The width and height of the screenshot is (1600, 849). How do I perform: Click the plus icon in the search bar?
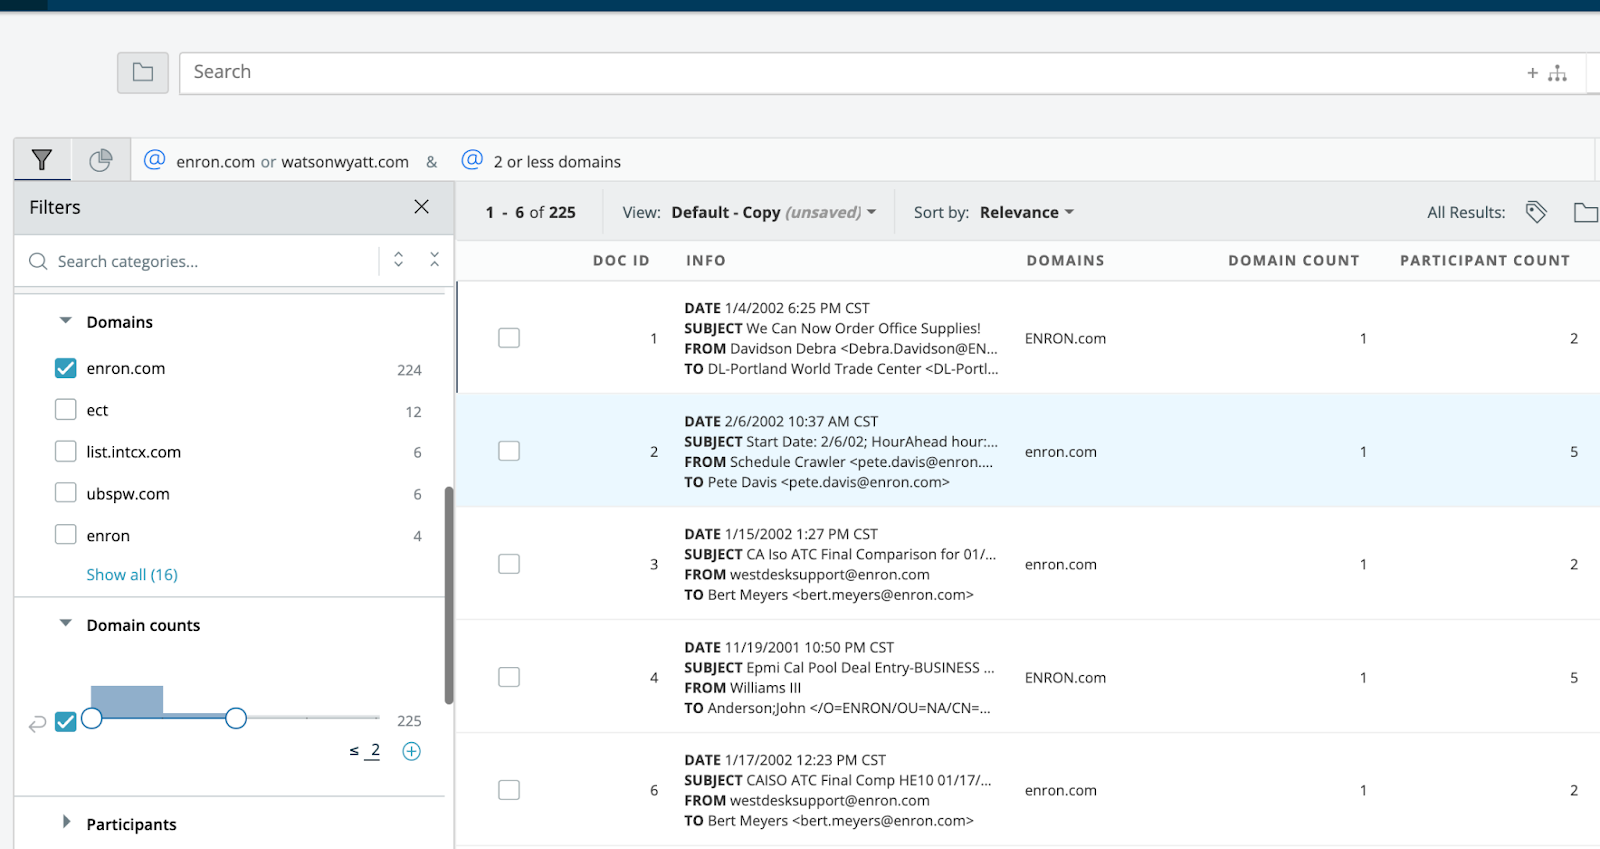point(1532,73)
